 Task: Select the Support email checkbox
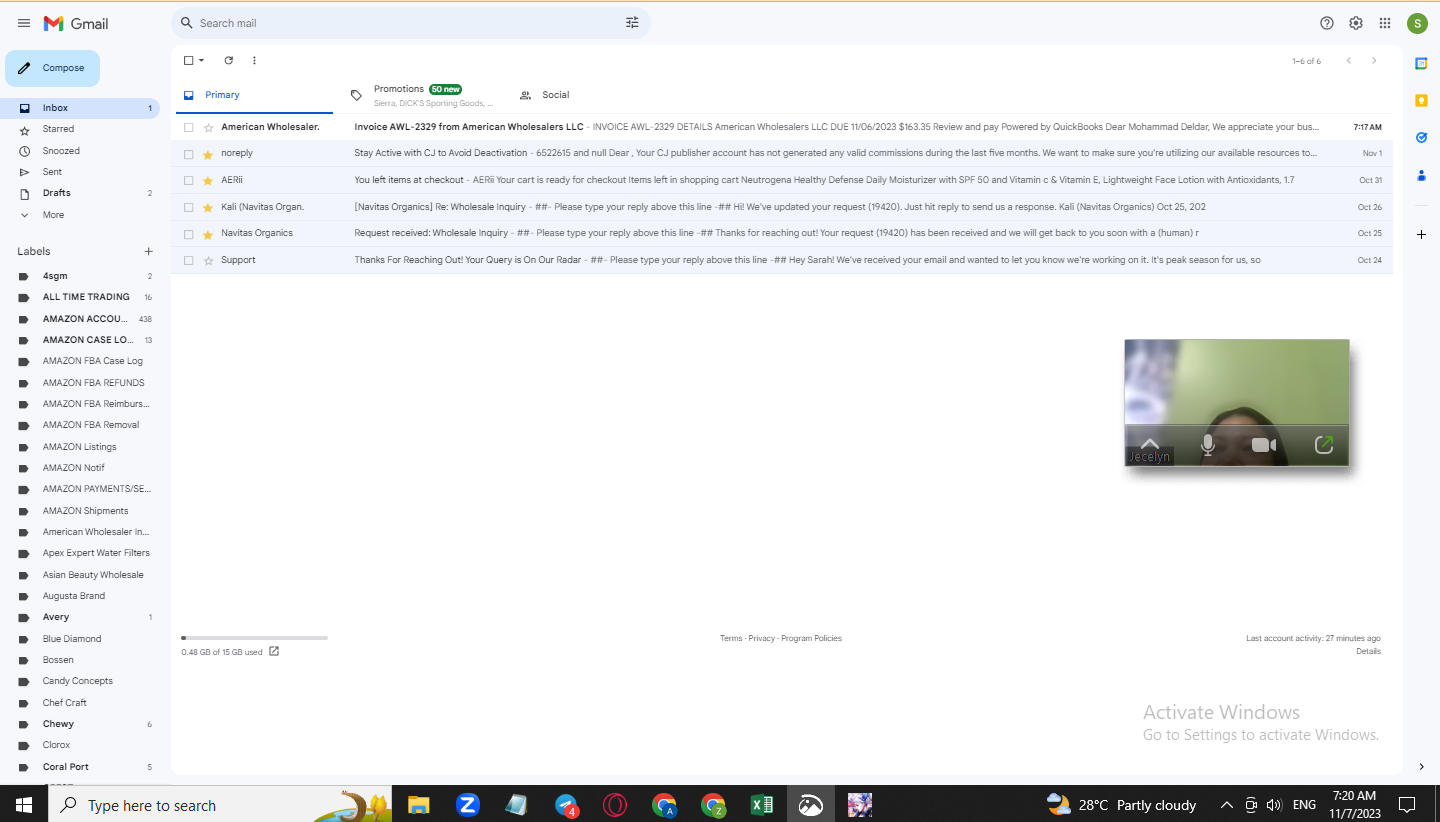point(188,261)
